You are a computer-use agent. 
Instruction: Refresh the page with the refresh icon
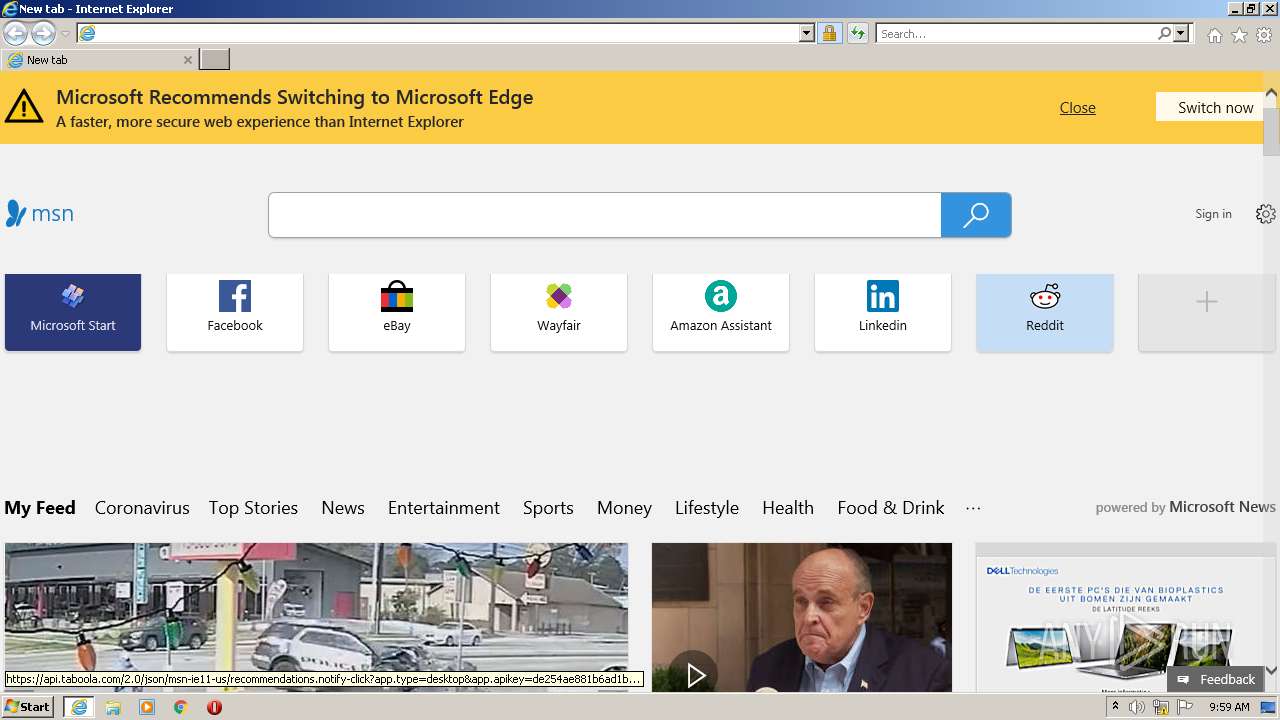click(857, 34)
